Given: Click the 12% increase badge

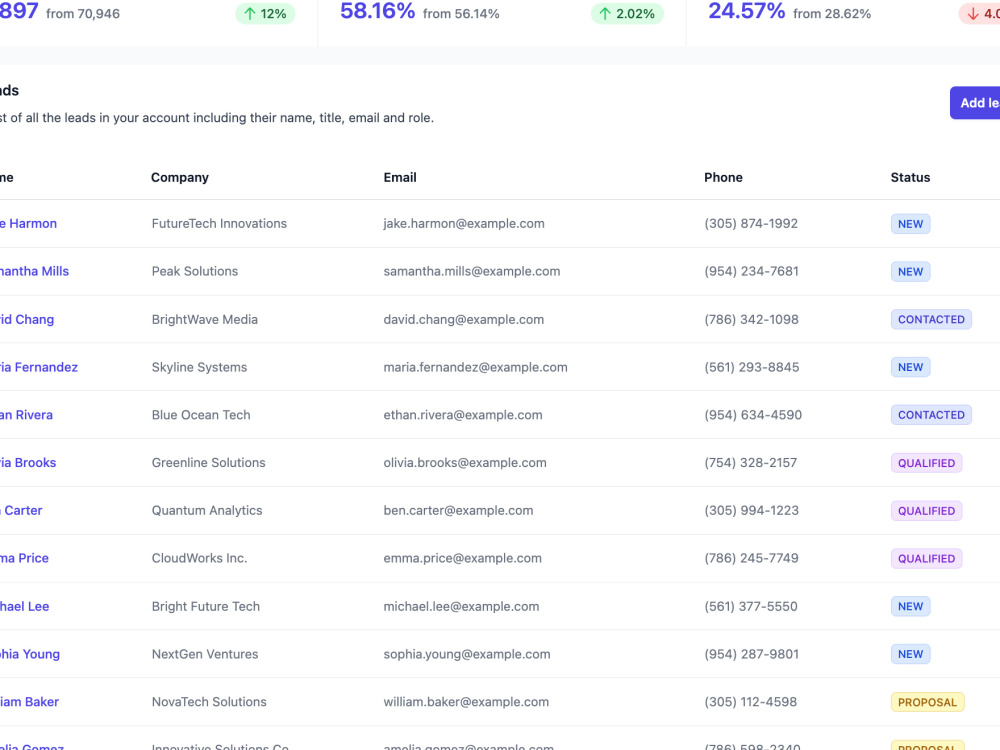Looking at the screenshot, I should 265,13.
